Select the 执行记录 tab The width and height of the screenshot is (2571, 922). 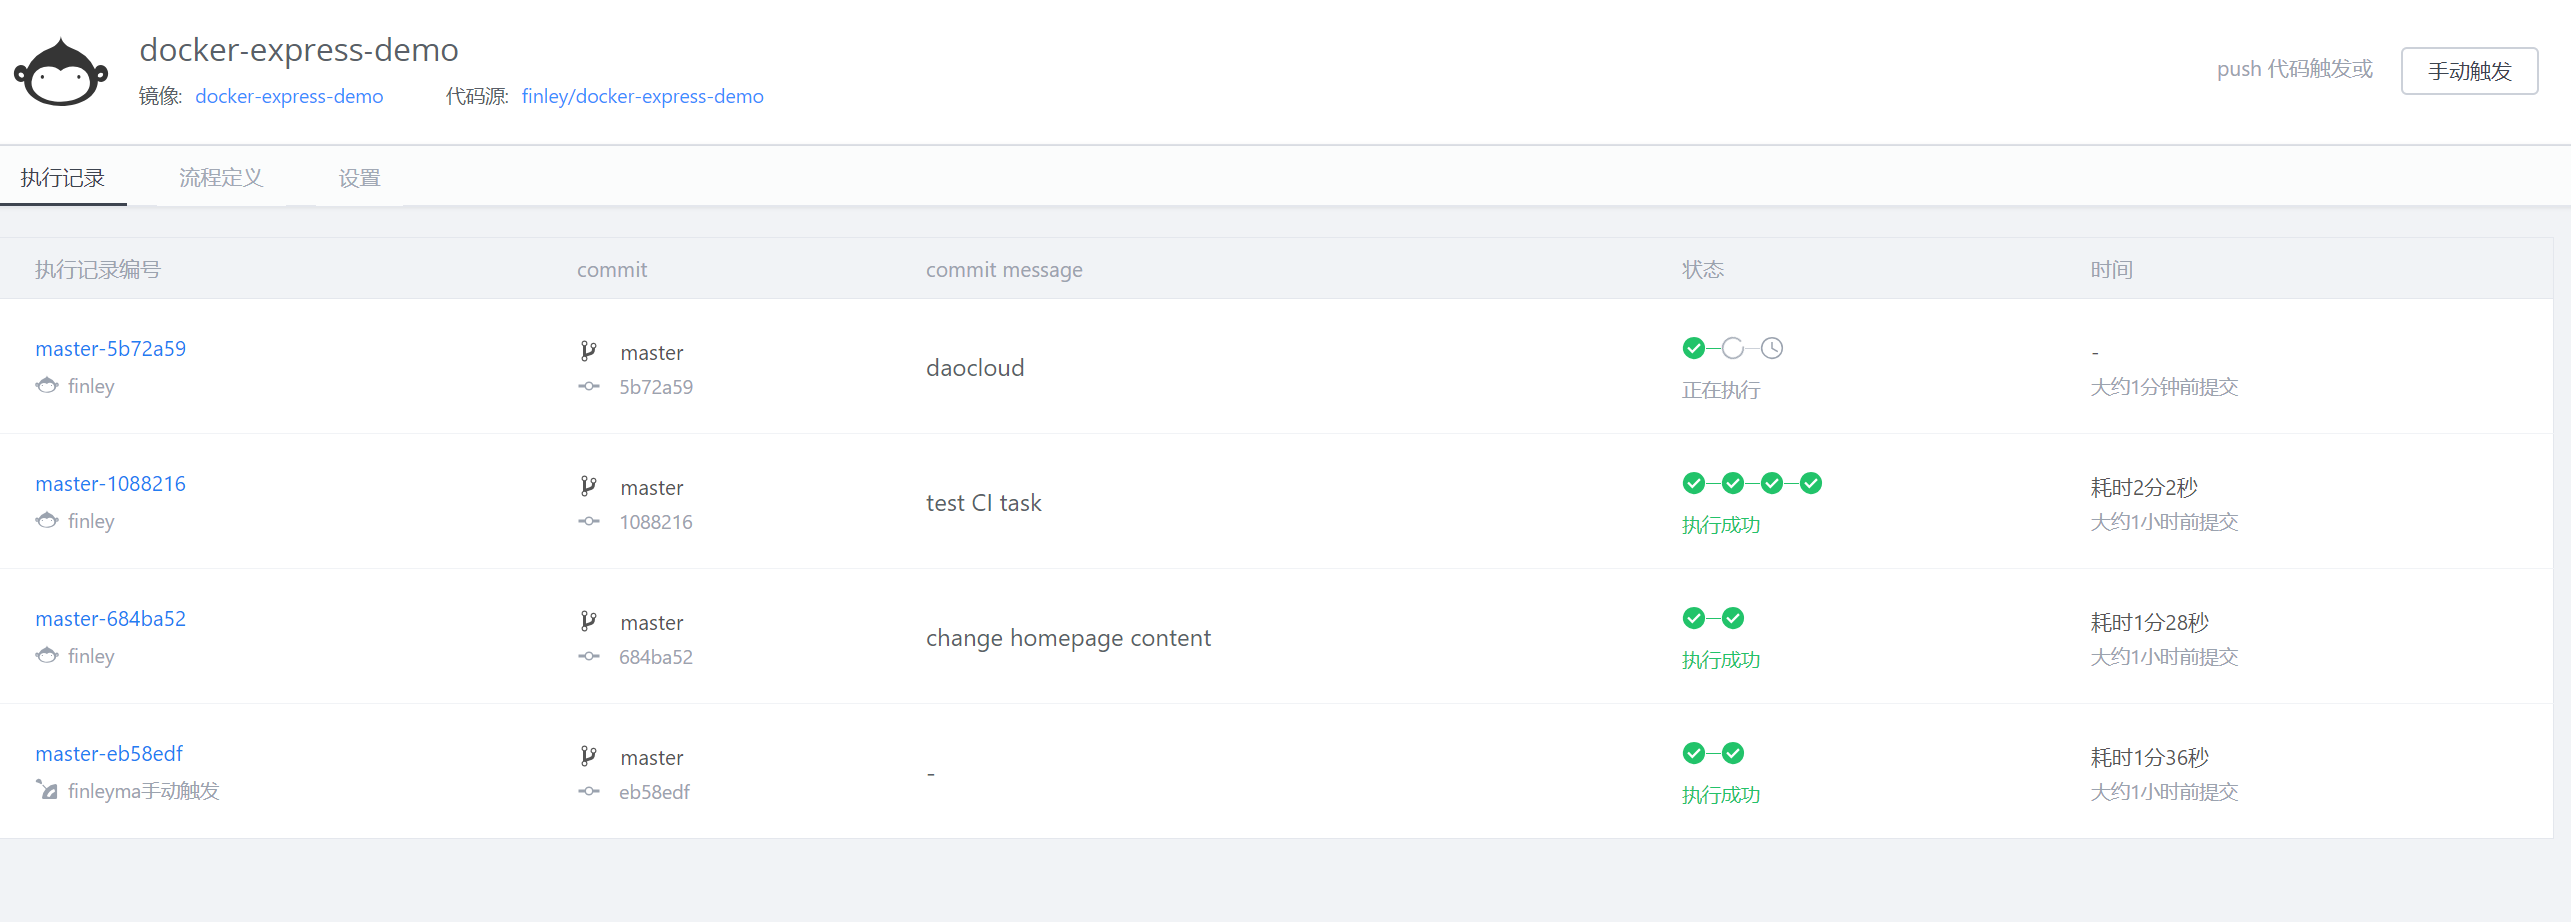[63, 178]
